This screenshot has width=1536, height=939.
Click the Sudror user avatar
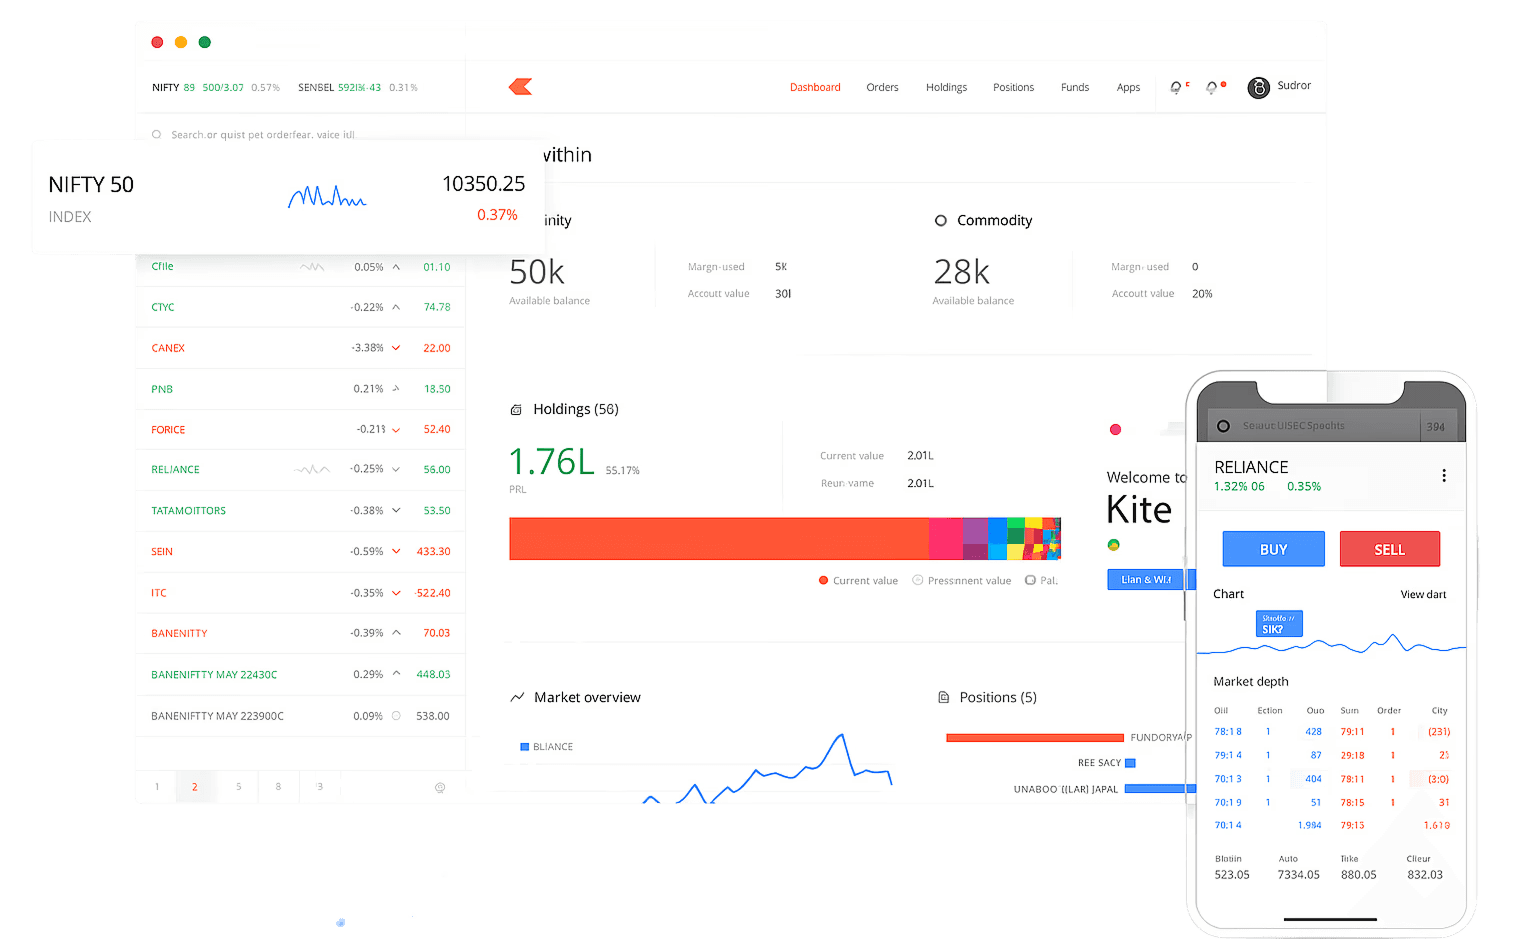[x=1258, y=88]
